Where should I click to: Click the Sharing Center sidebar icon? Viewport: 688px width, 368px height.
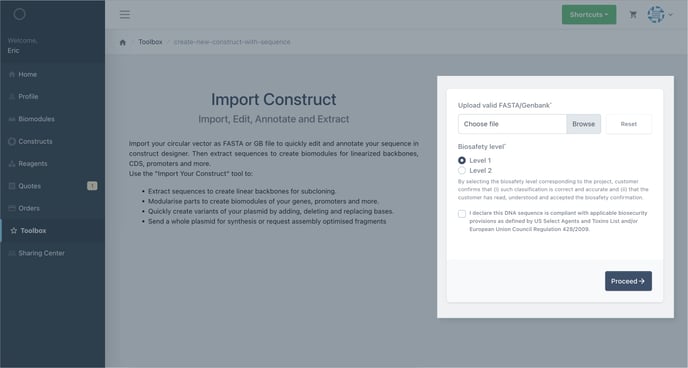[12, 253]
